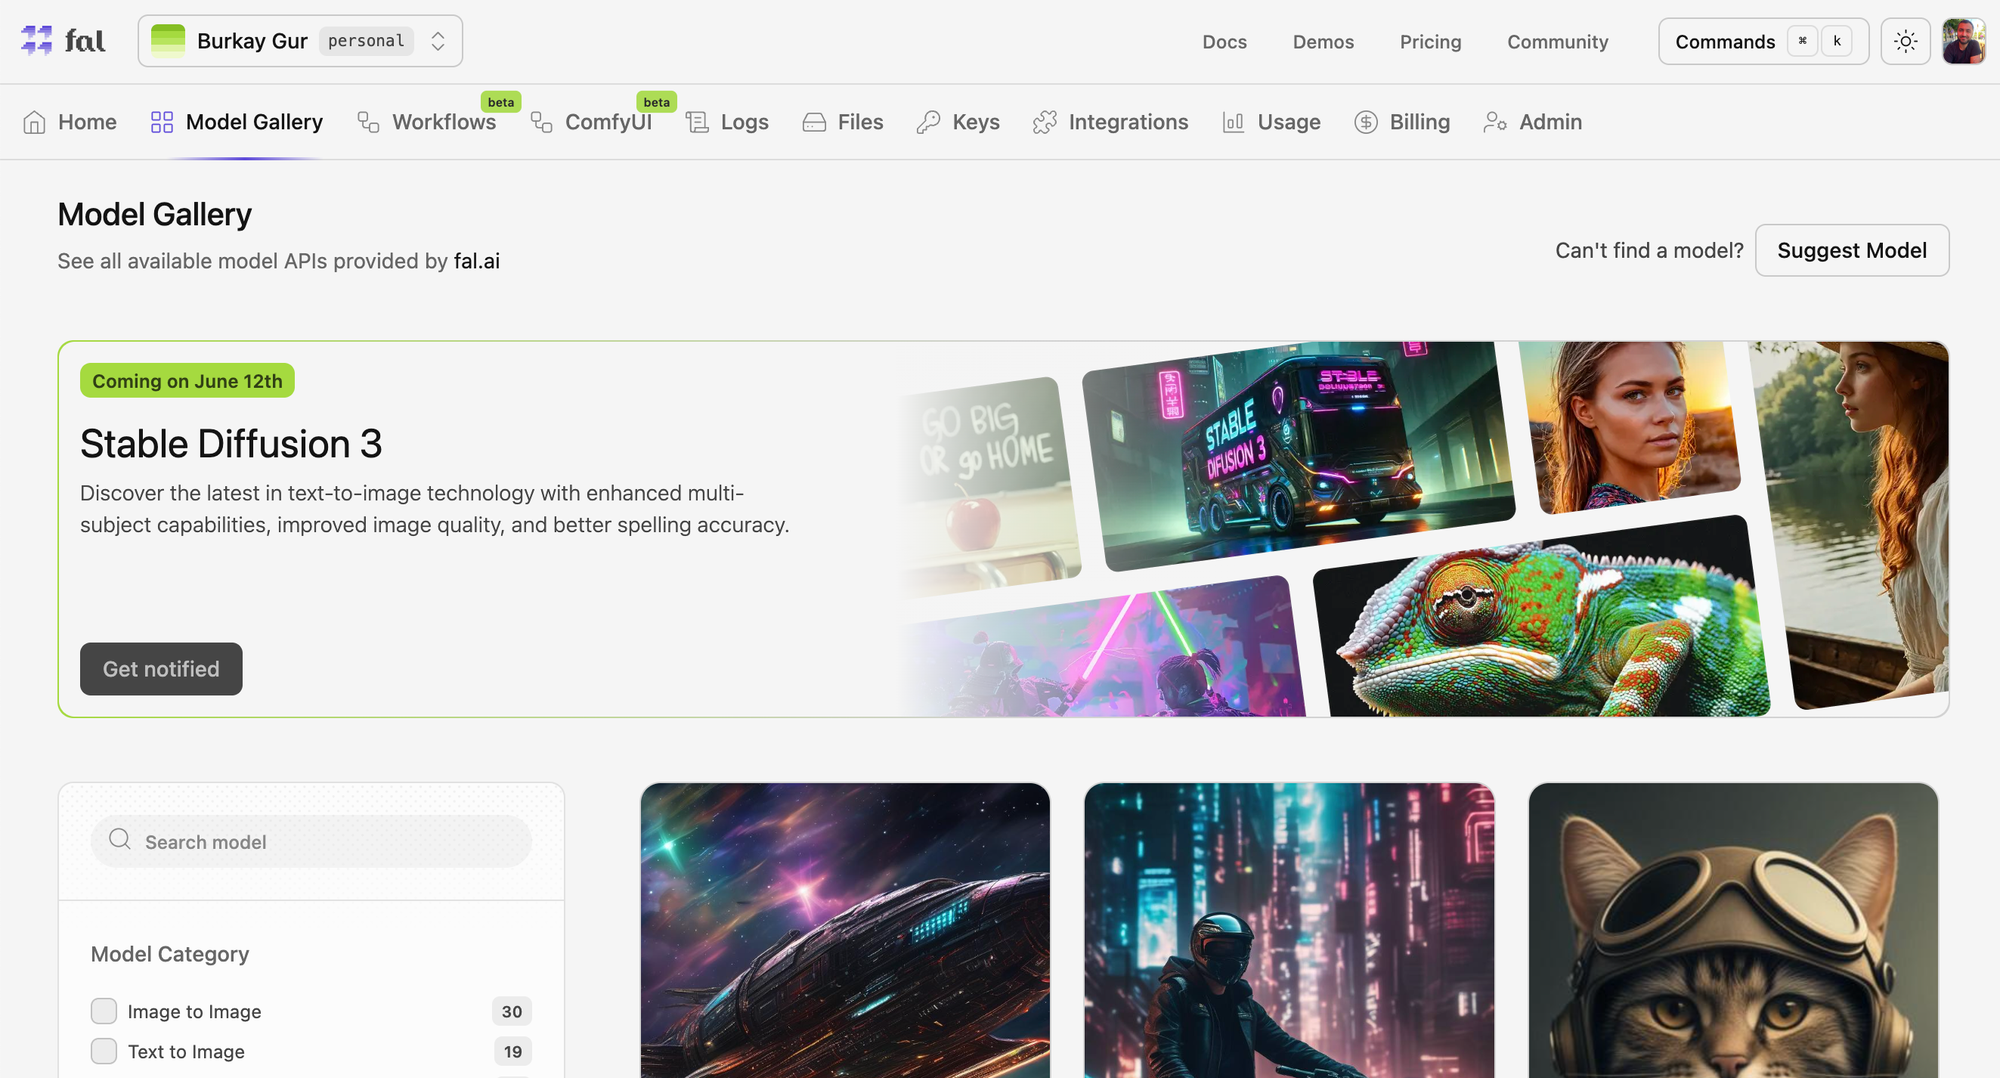
Task: Click the Files drive icon
Action: pyautogui.click(x=814, y=122)
